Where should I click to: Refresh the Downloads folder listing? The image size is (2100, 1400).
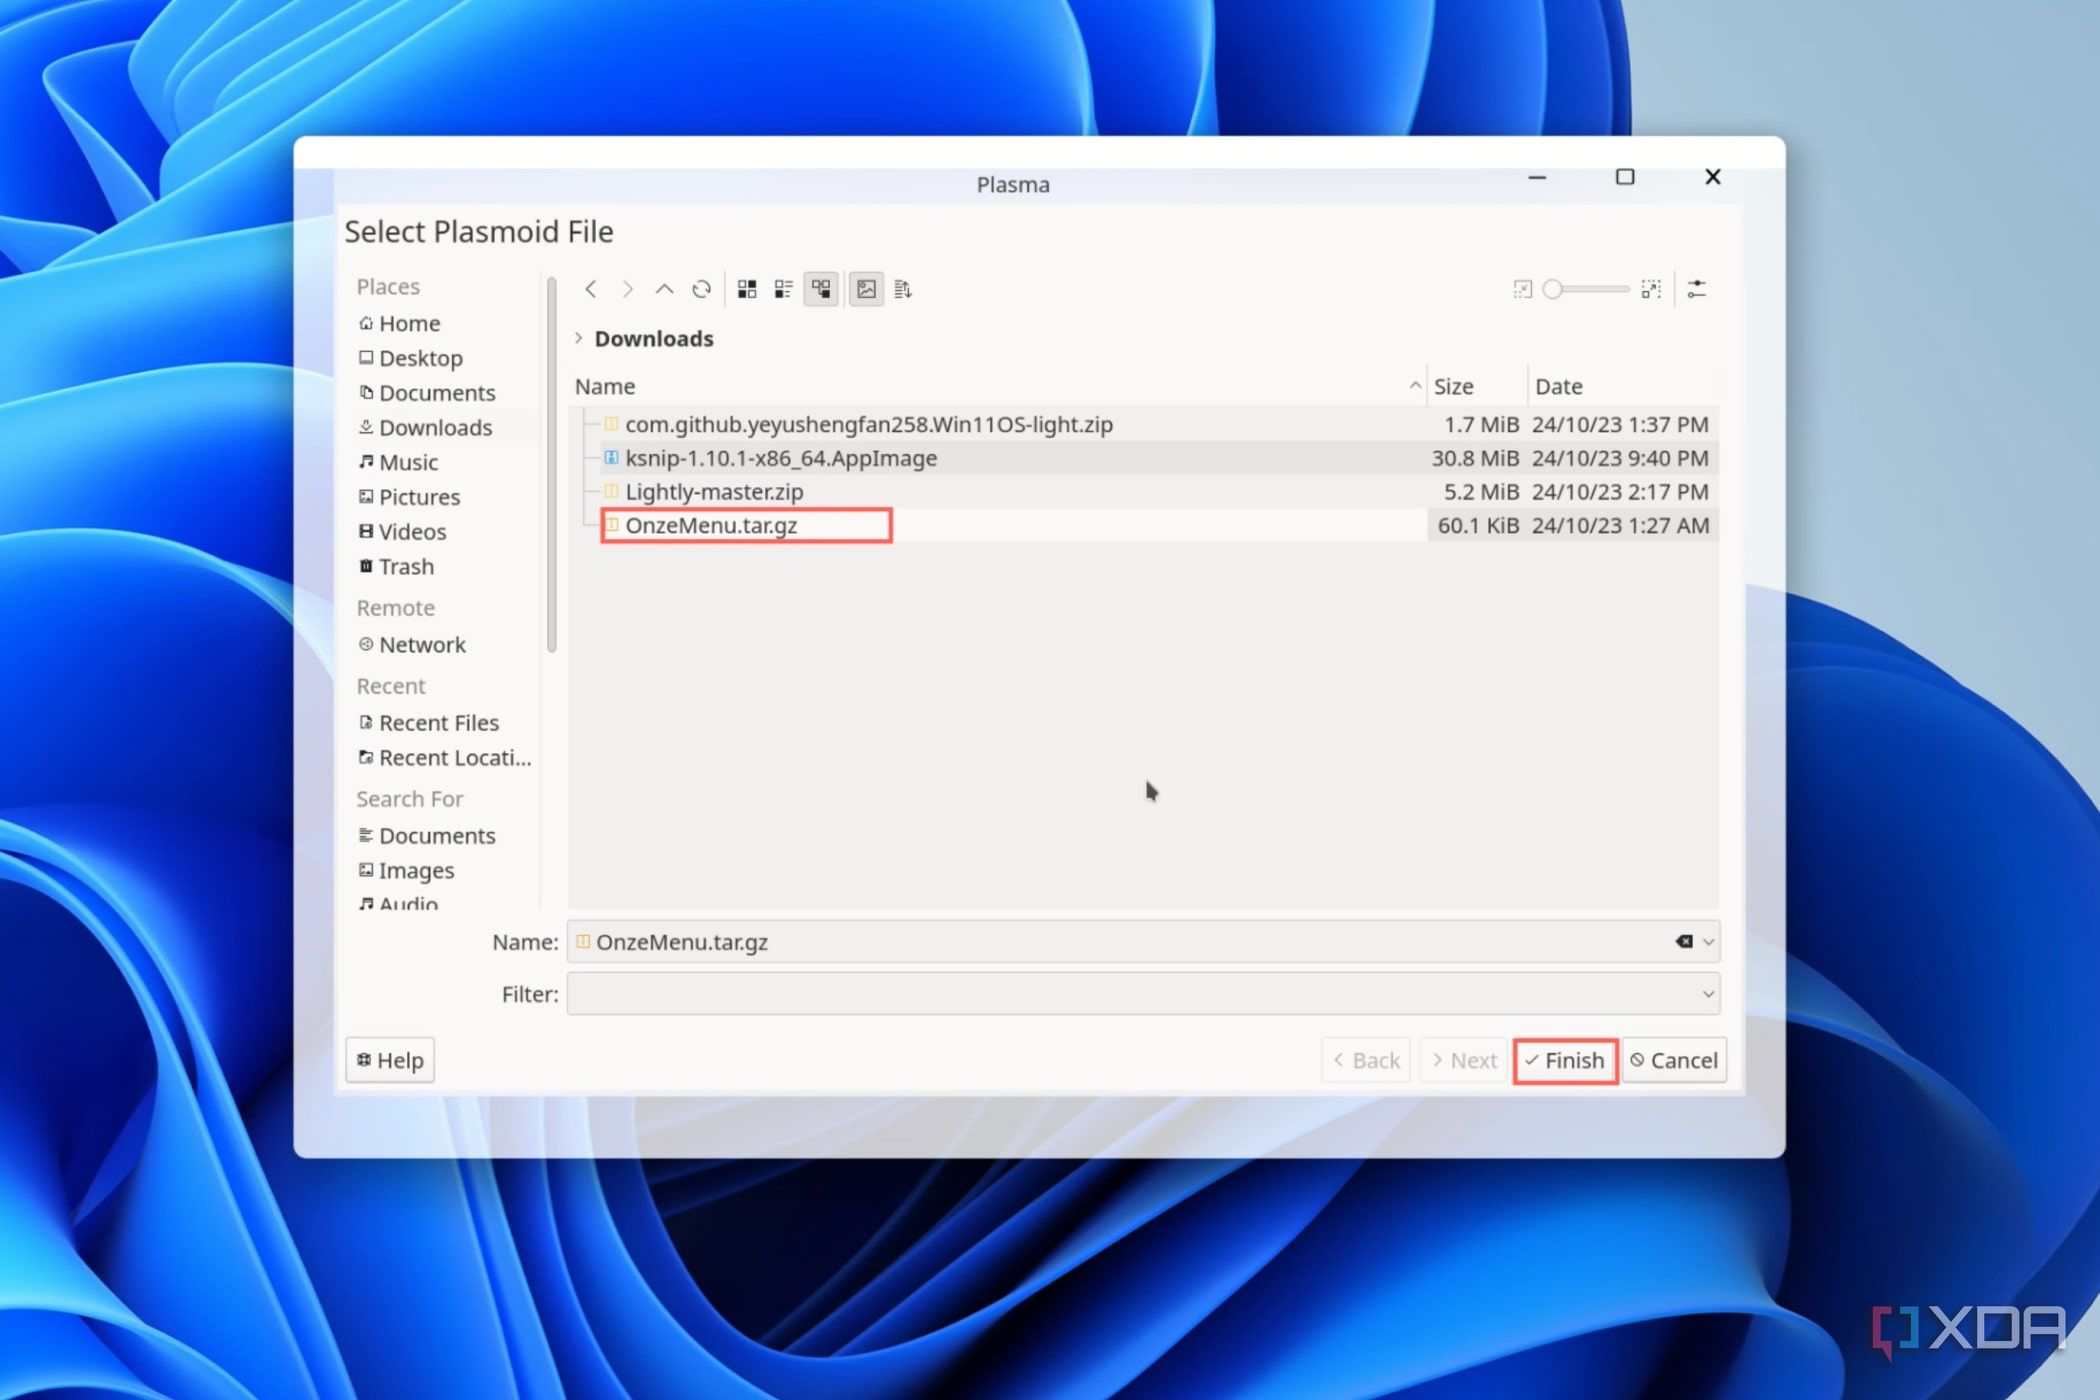(701, 289)
